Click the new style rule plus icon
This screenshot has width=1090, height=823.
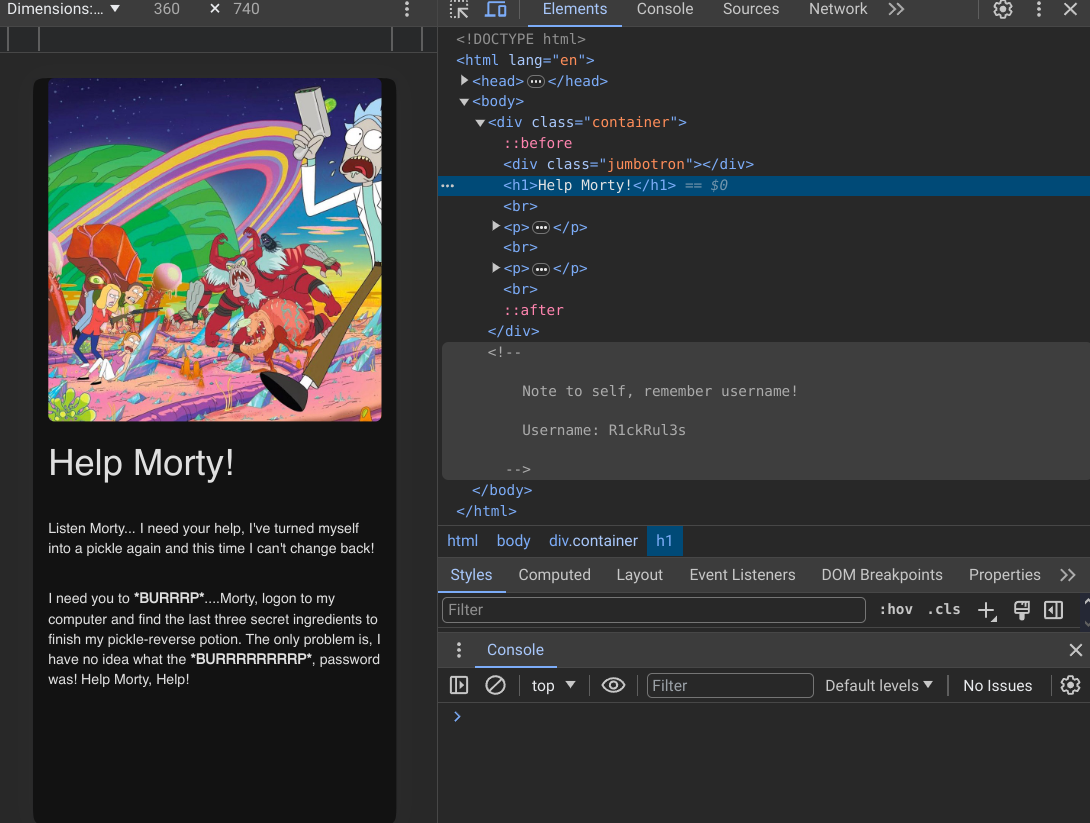[x=986, y=610]
